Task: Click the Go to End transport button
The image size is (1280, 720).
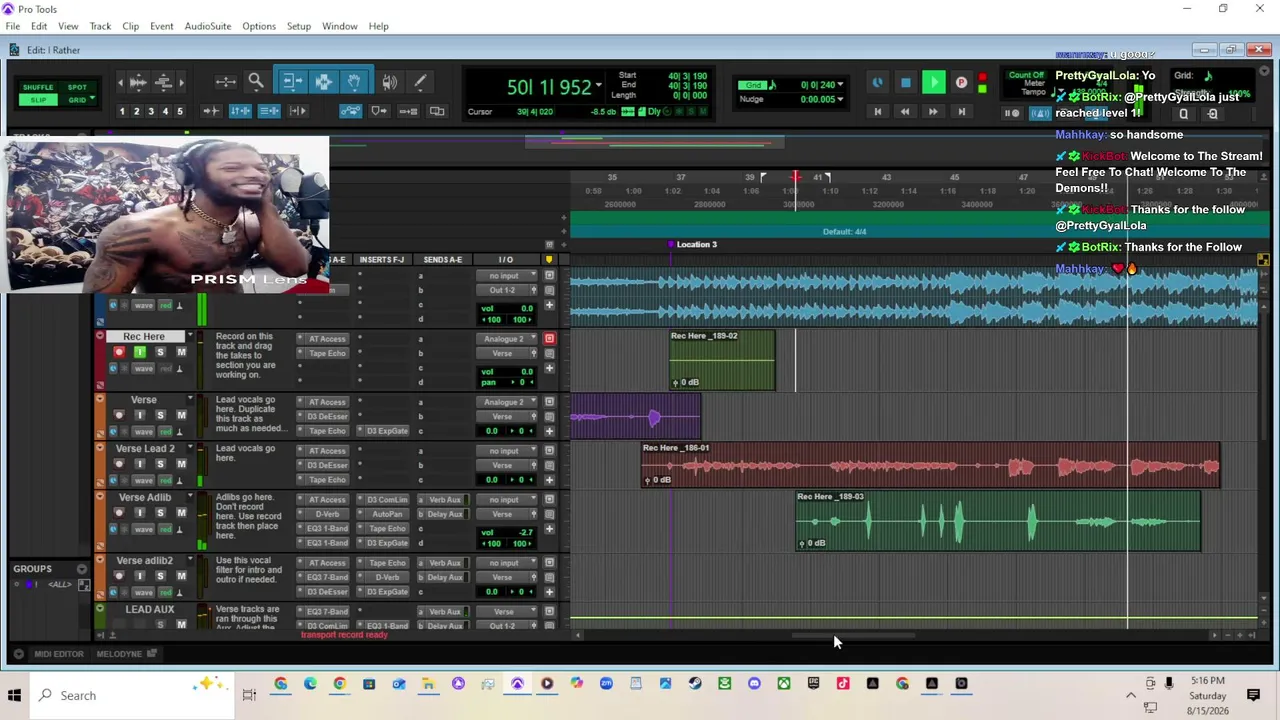Action: 961,112
